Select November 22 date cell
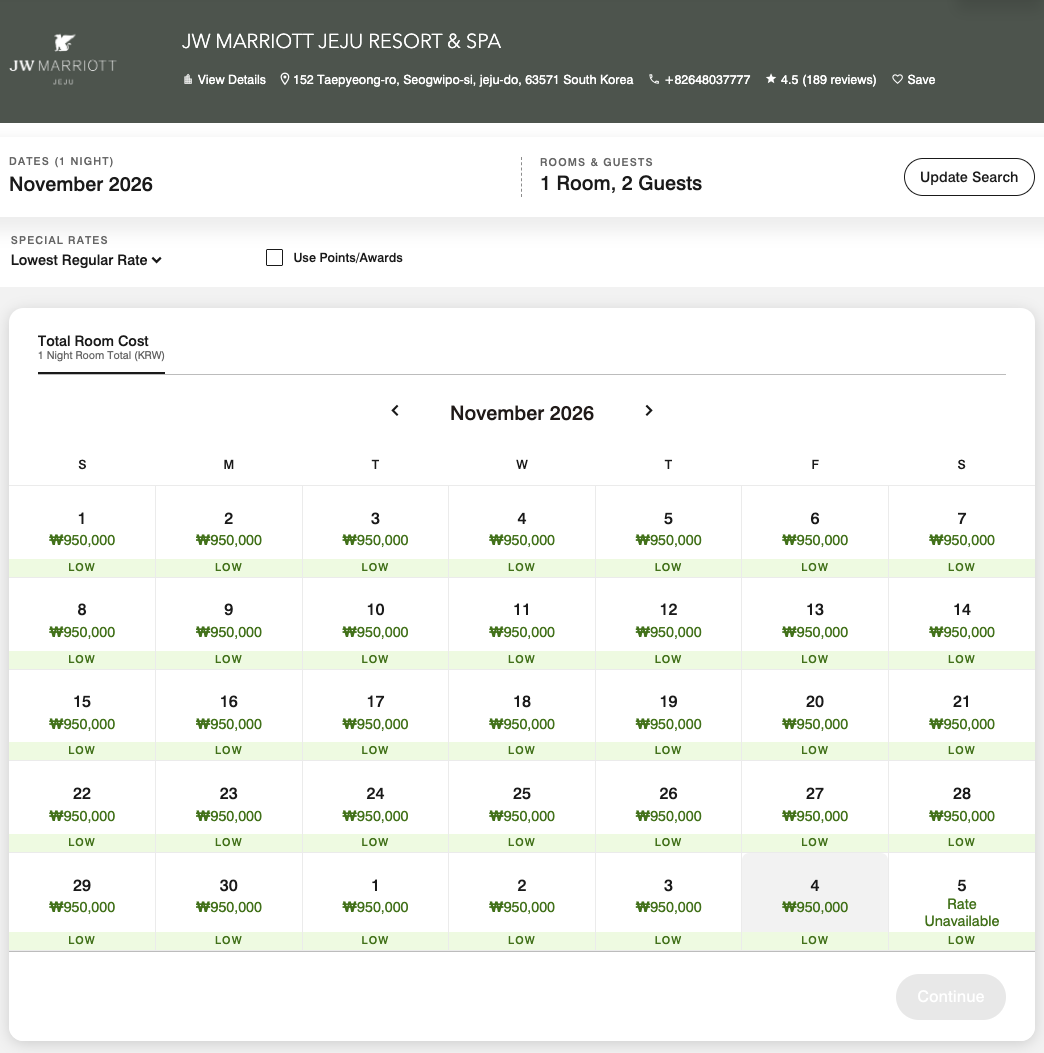The image size is (1044, 1053). click(x=82, y=807)
